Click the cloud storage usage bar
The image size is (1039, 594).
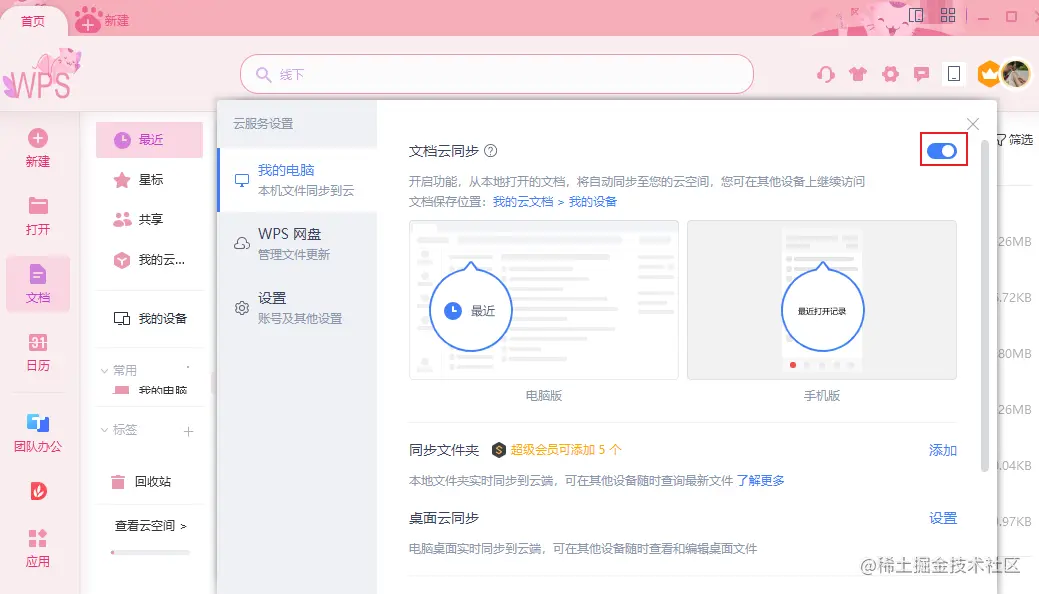pyautogui.click(x=150, y=552)
